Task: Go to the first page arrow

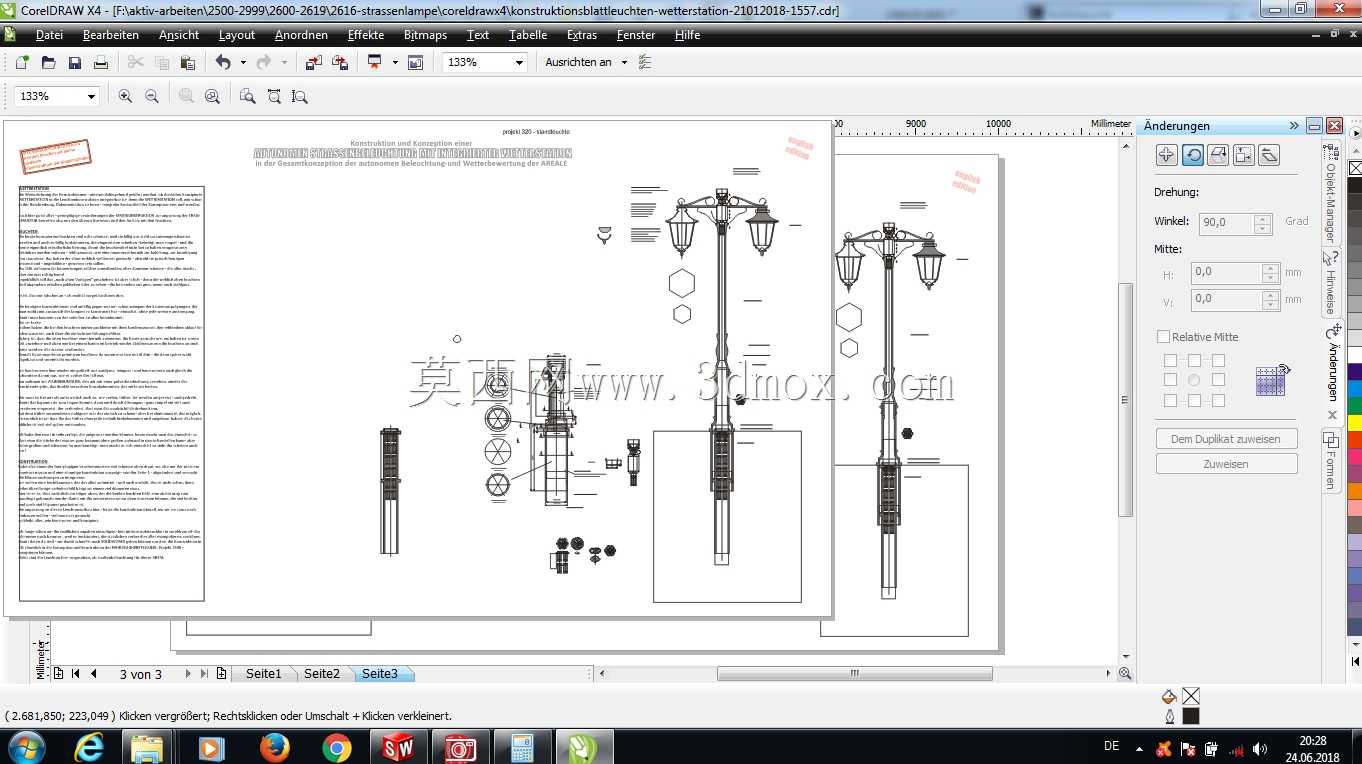Action: [x=76, y=674]
